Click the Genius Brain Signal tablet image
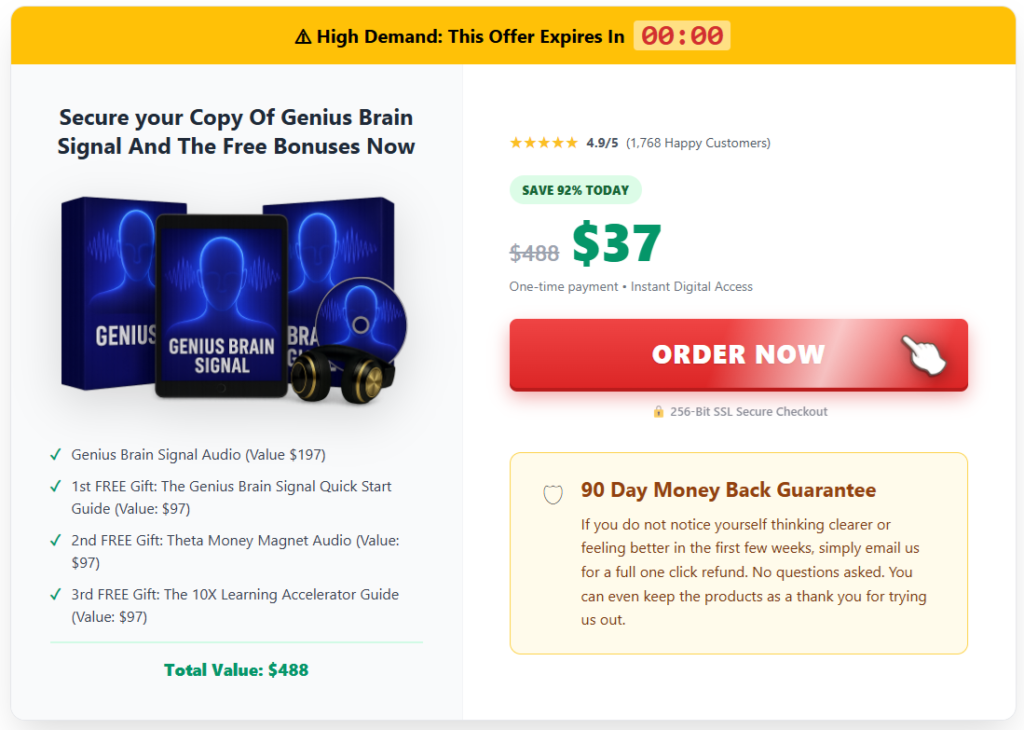Image resolution: width=1024 pixels, height=730 pixels. 222,305
